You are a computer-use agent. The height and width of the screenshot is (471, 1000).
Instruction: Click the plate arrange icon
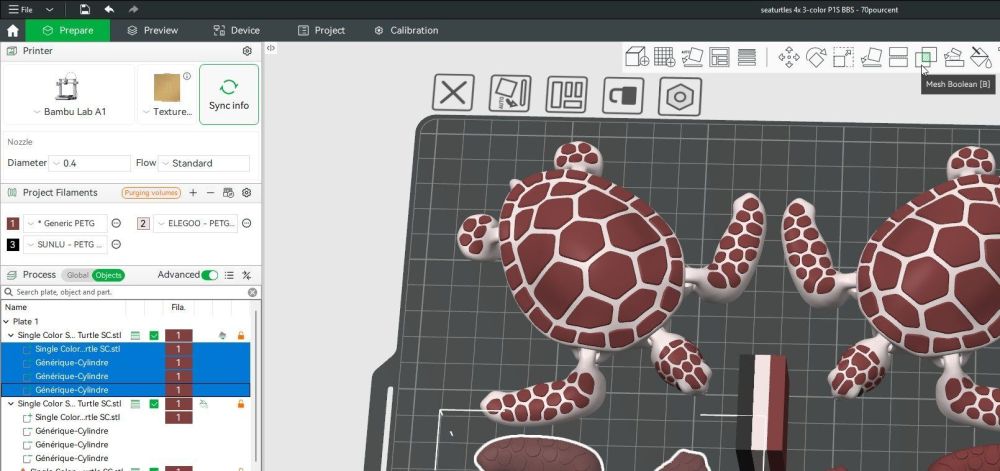(x=566, y=94)
